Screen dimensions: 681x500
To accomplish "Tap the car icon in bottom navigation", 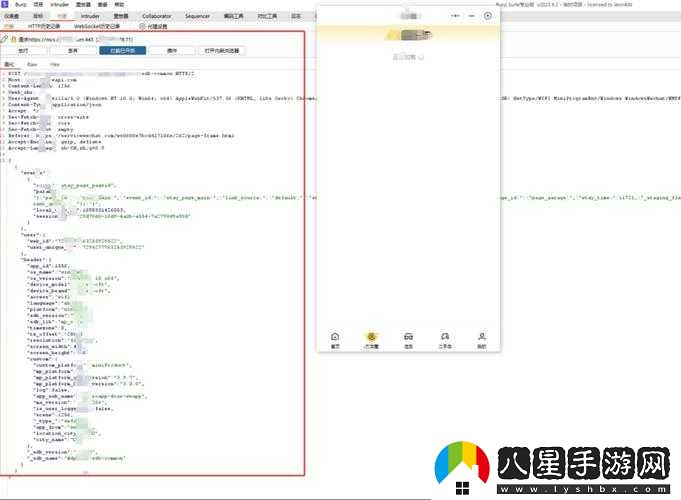I will pyautogui.click(x=408, y=337).
